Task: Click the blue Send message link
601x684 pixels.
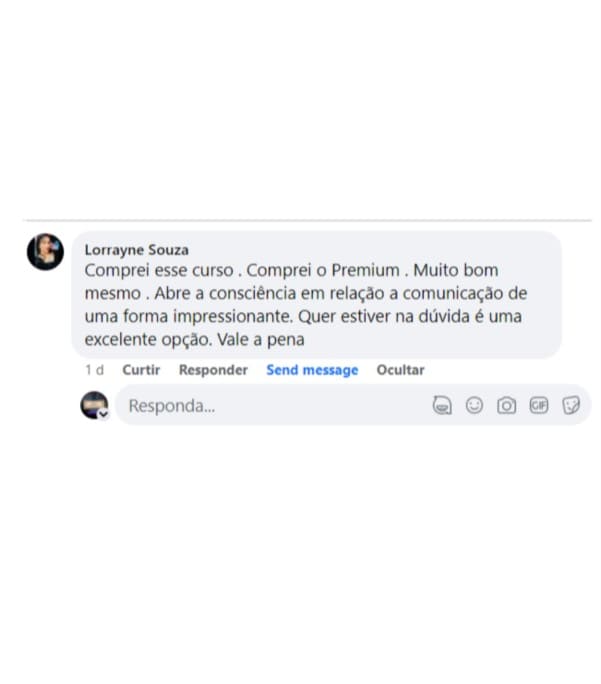Action: (x=312, y=370)
